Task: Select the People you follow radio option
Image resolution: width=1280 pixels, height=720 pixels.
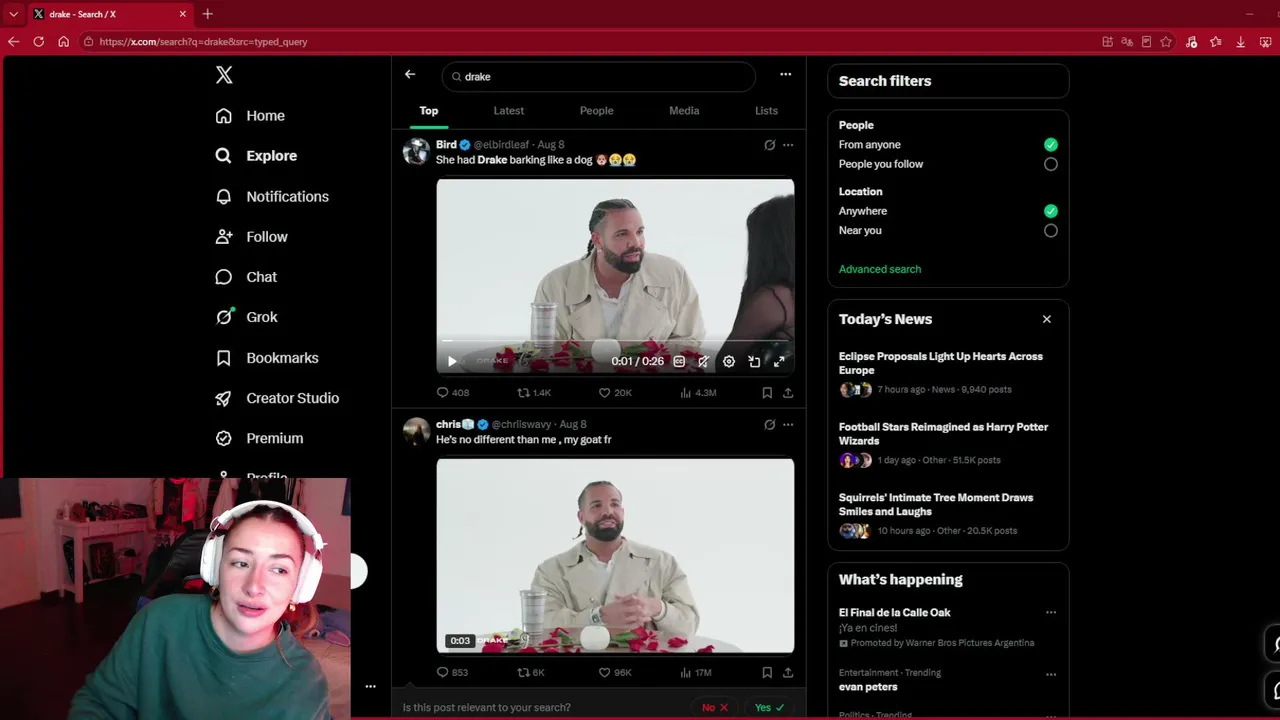Action: (1051, 164)
